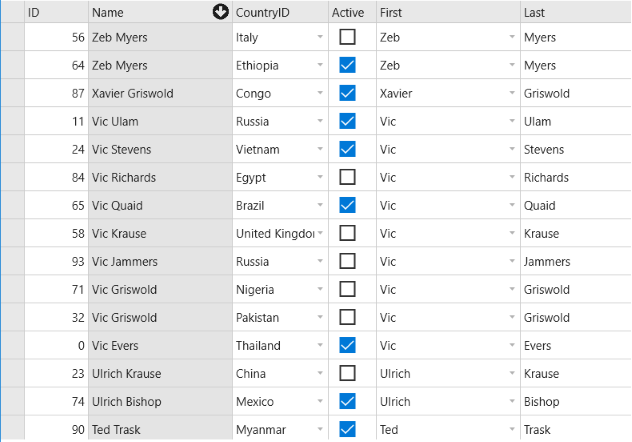
Task: Click the CountryID column header
Action: [281, 12]
